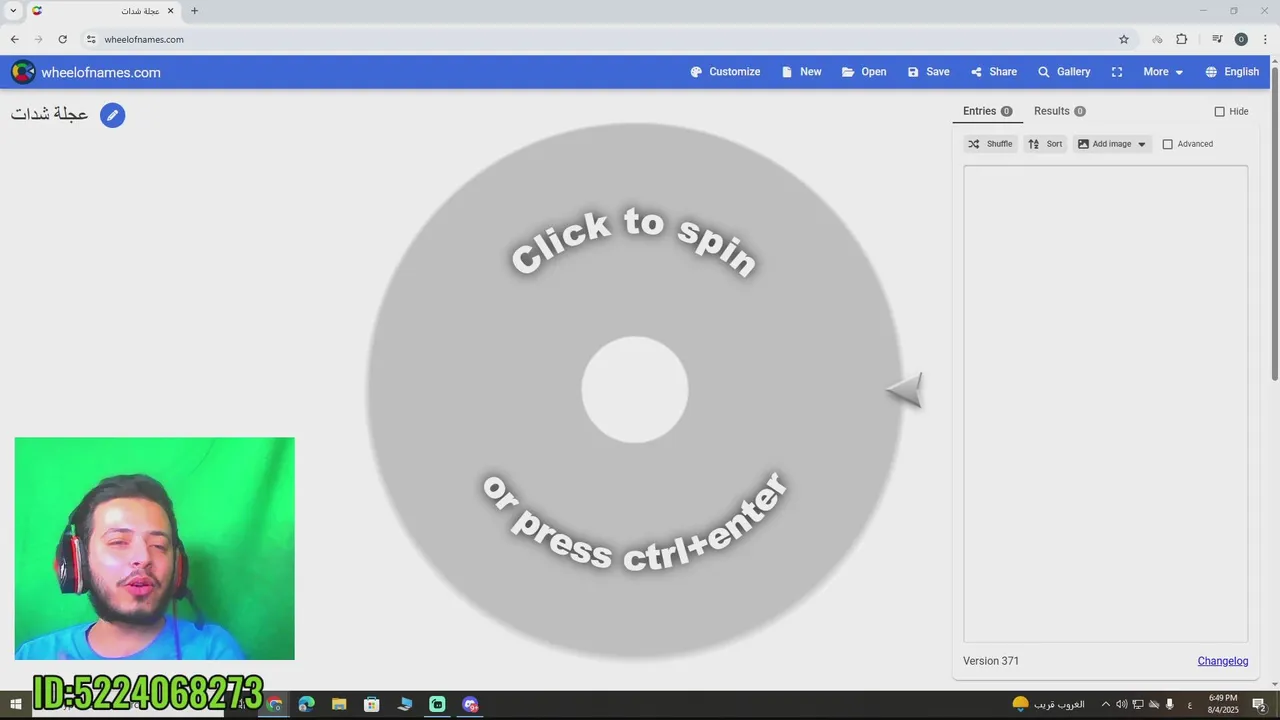Open the Add image dropdown

(x=1112, y=144)
